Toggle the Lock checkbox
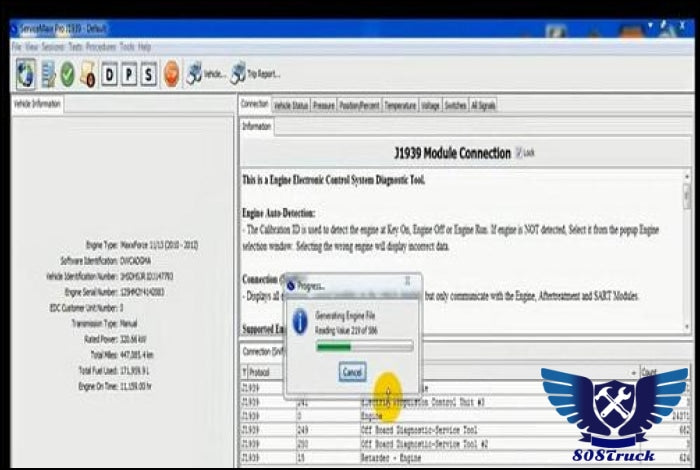 point(518,153)
